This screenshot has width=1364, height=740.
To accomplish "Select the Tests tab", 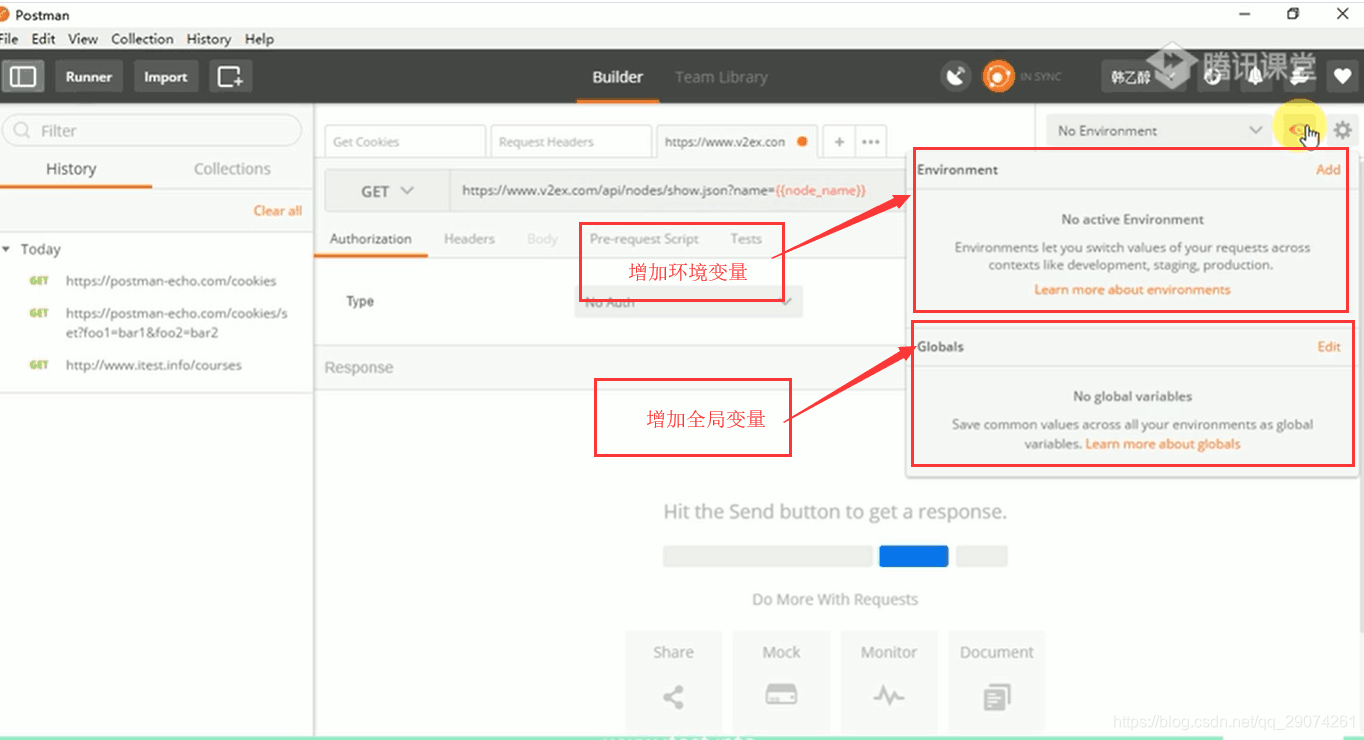I will [746, 239].
